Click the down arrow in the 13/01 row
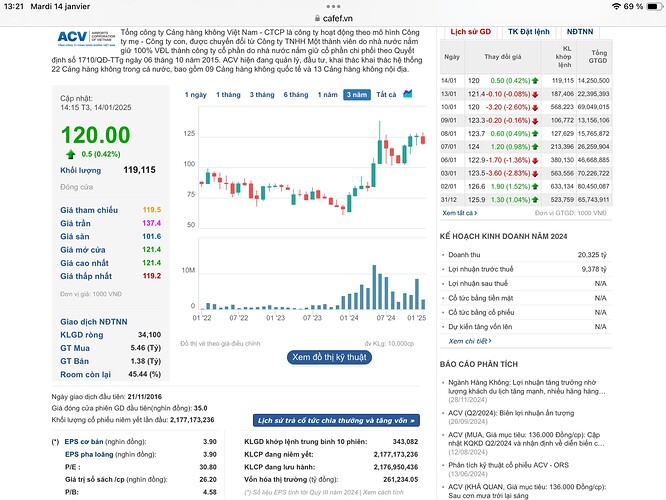The height and width of the screenshot is (500, 666). 535,94
